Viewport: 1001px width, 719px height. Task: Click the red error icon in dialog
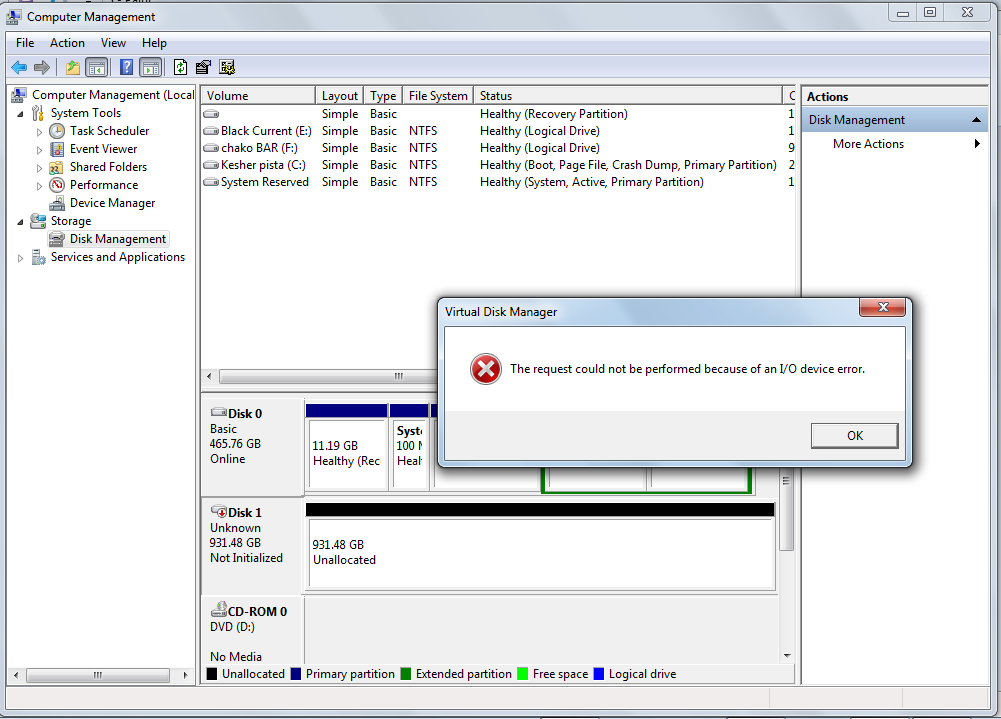click(486, 369)
